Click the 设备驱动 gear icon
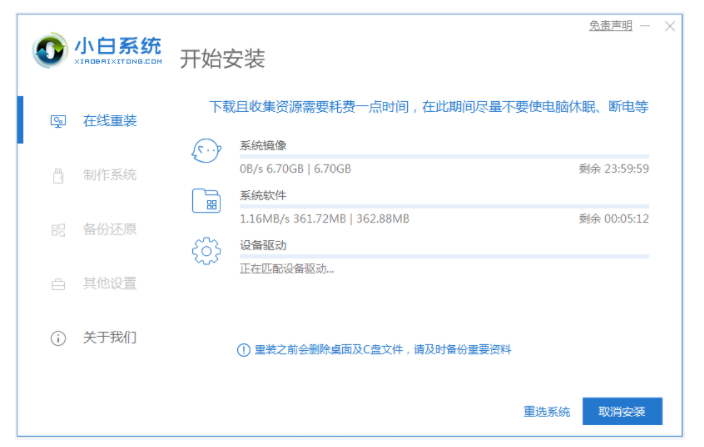Viewport: 704px width, 447px height. tap(205, 250)
